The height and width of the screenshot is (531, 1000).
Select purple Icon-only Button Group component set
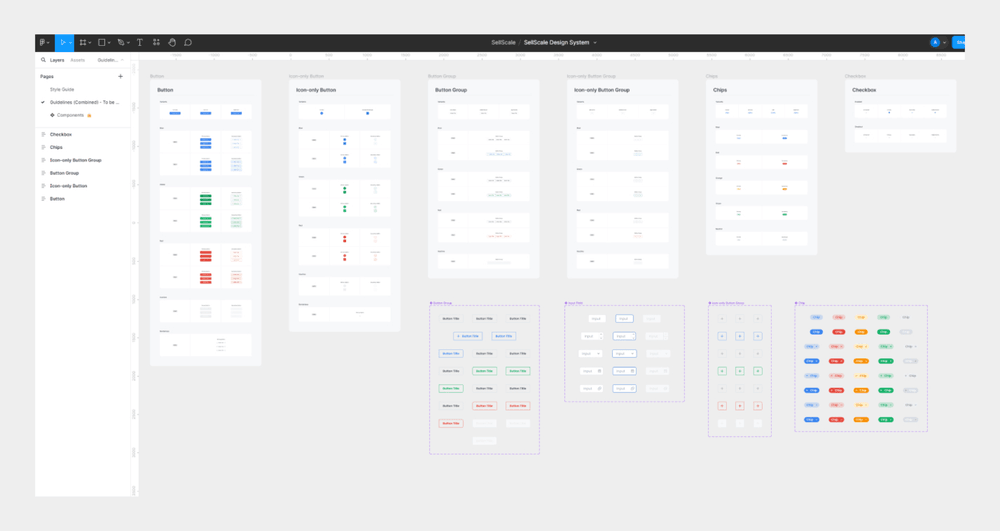coord(740,371)
